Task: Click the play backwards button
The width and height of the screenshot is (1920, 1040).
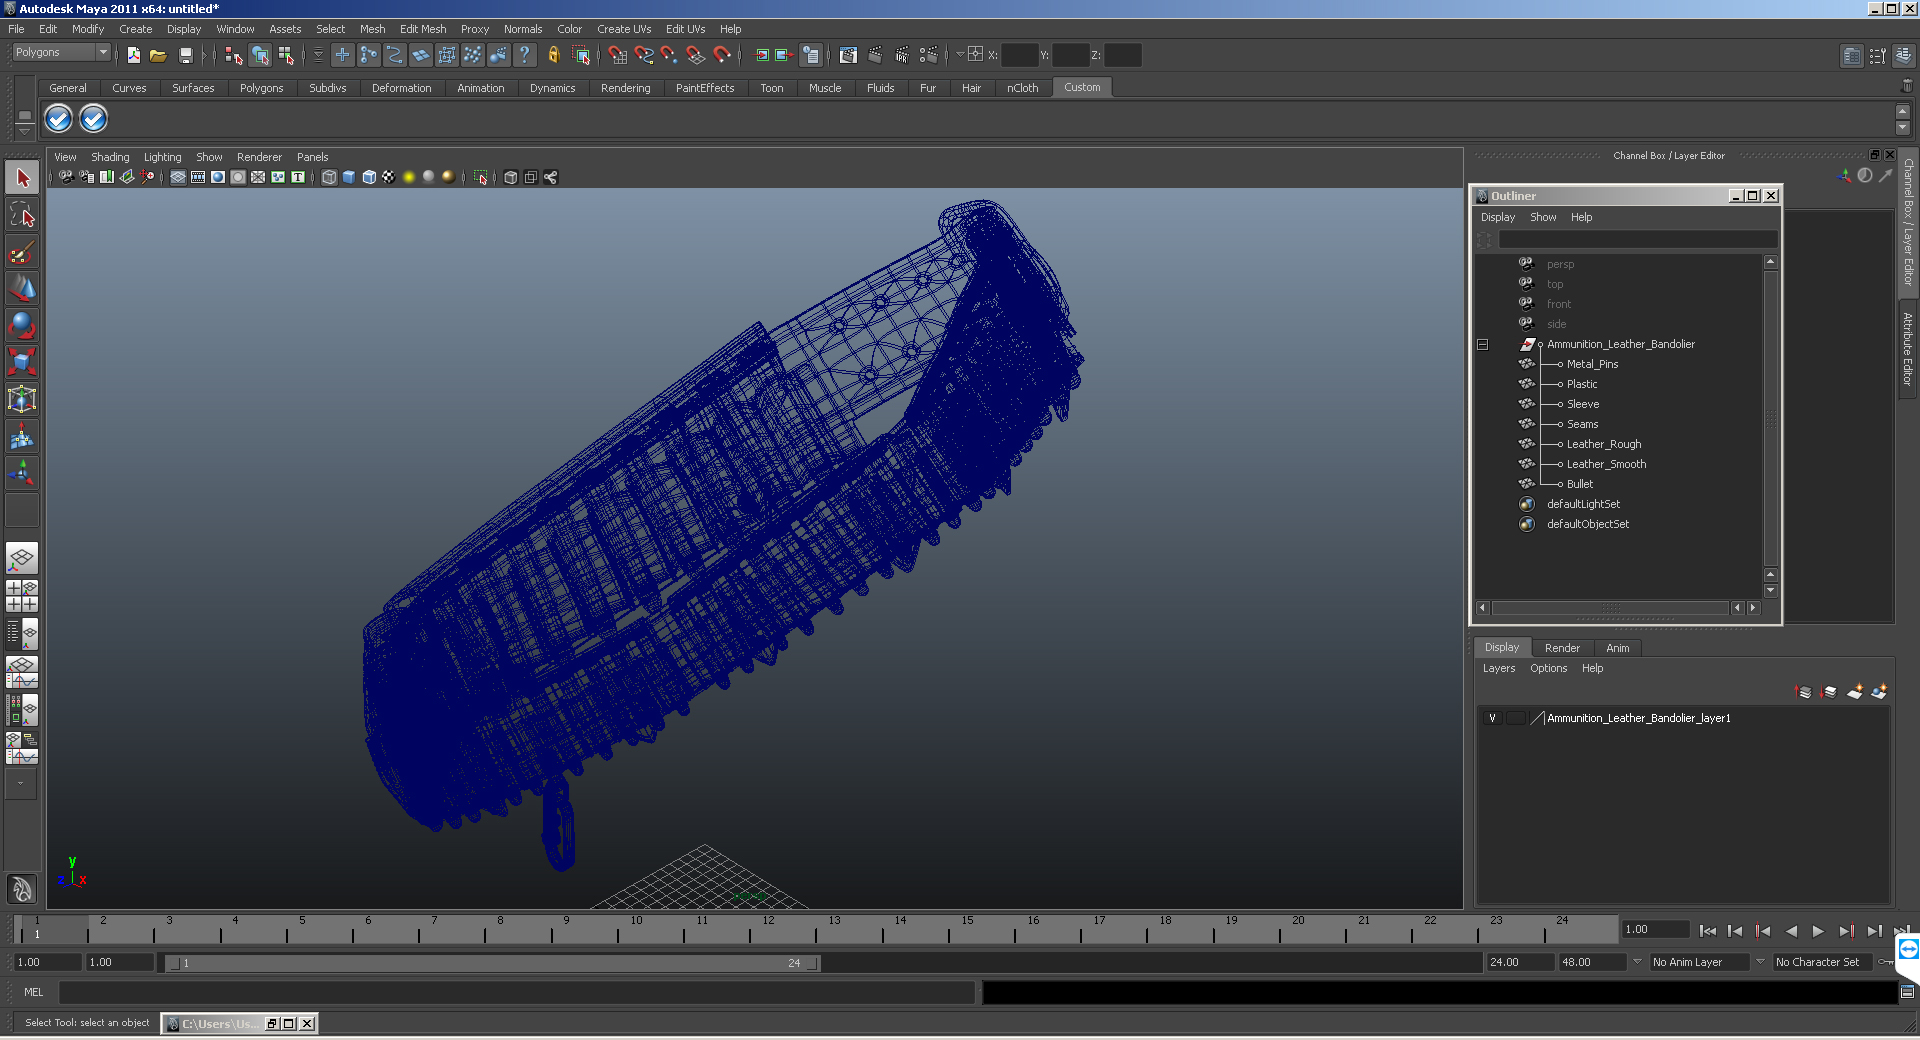Action: (x=1791, y=931)
